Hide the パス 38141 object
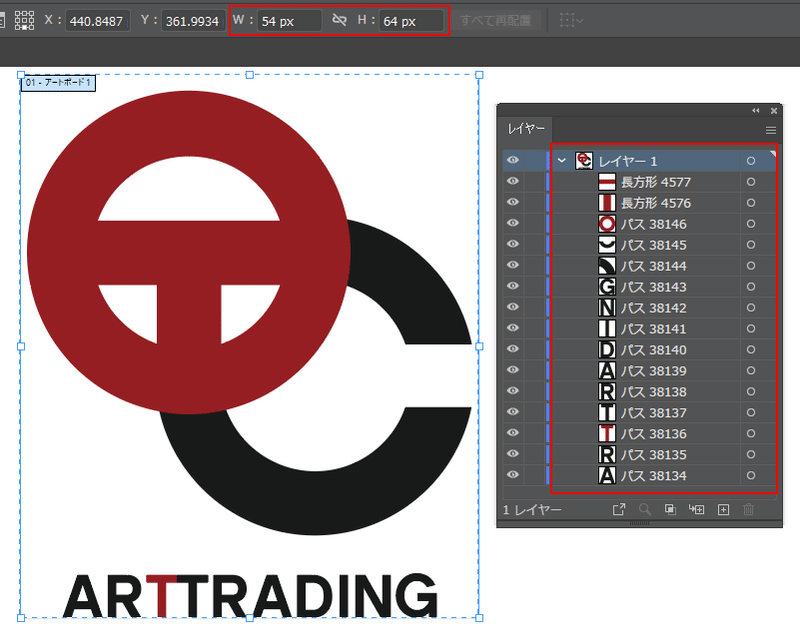Viewport: 800px width, 633px height. coord(513,327)
